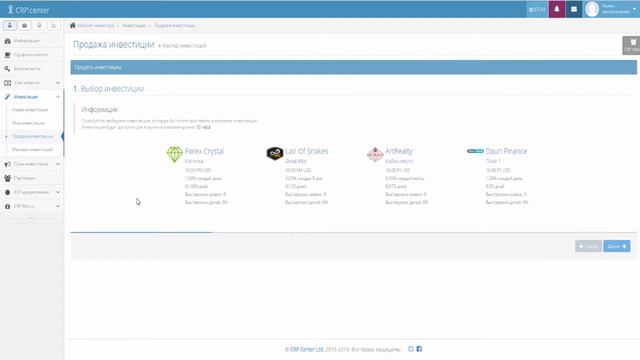Open the user account dropdown arrow
Image resolution: width=640 pixels, height=360 pixels.
tap(634, 9)
